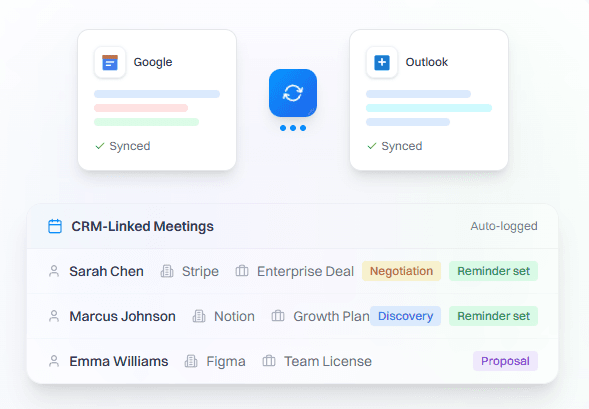Screen dimensions: 589x409
Task: Click the green checkmark in Outlook card
Action: (372, 146)
